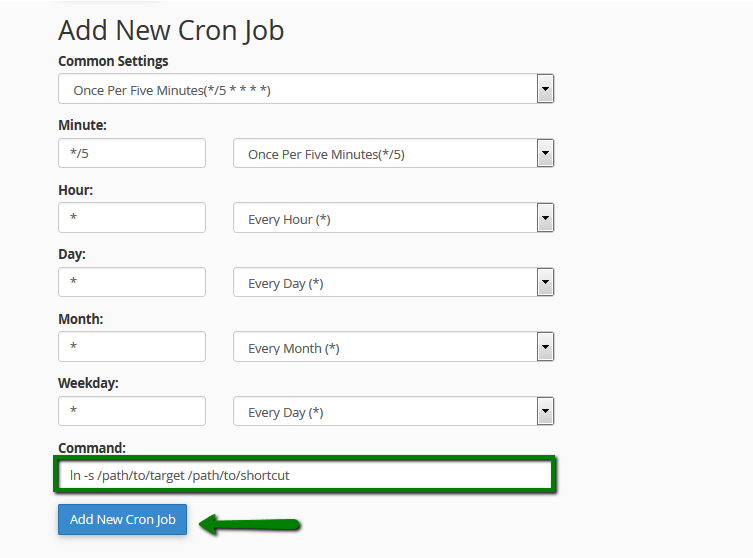Viewport: 753px width, 558px height.
Task: Expand the Every Day (*) dropdown under Day
Action: [x=393, y=282]
